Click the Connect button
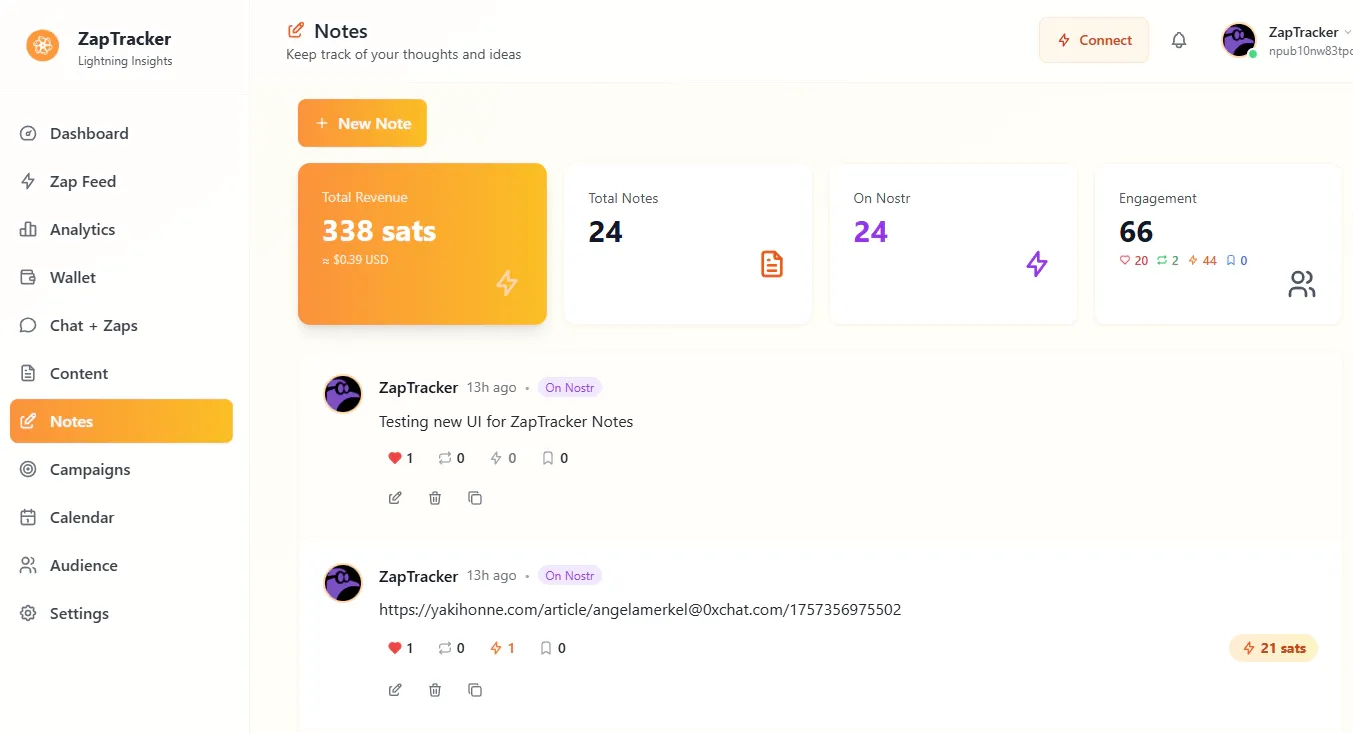This screenshot has width=1353, height=733. click(x=1094, y=40)
